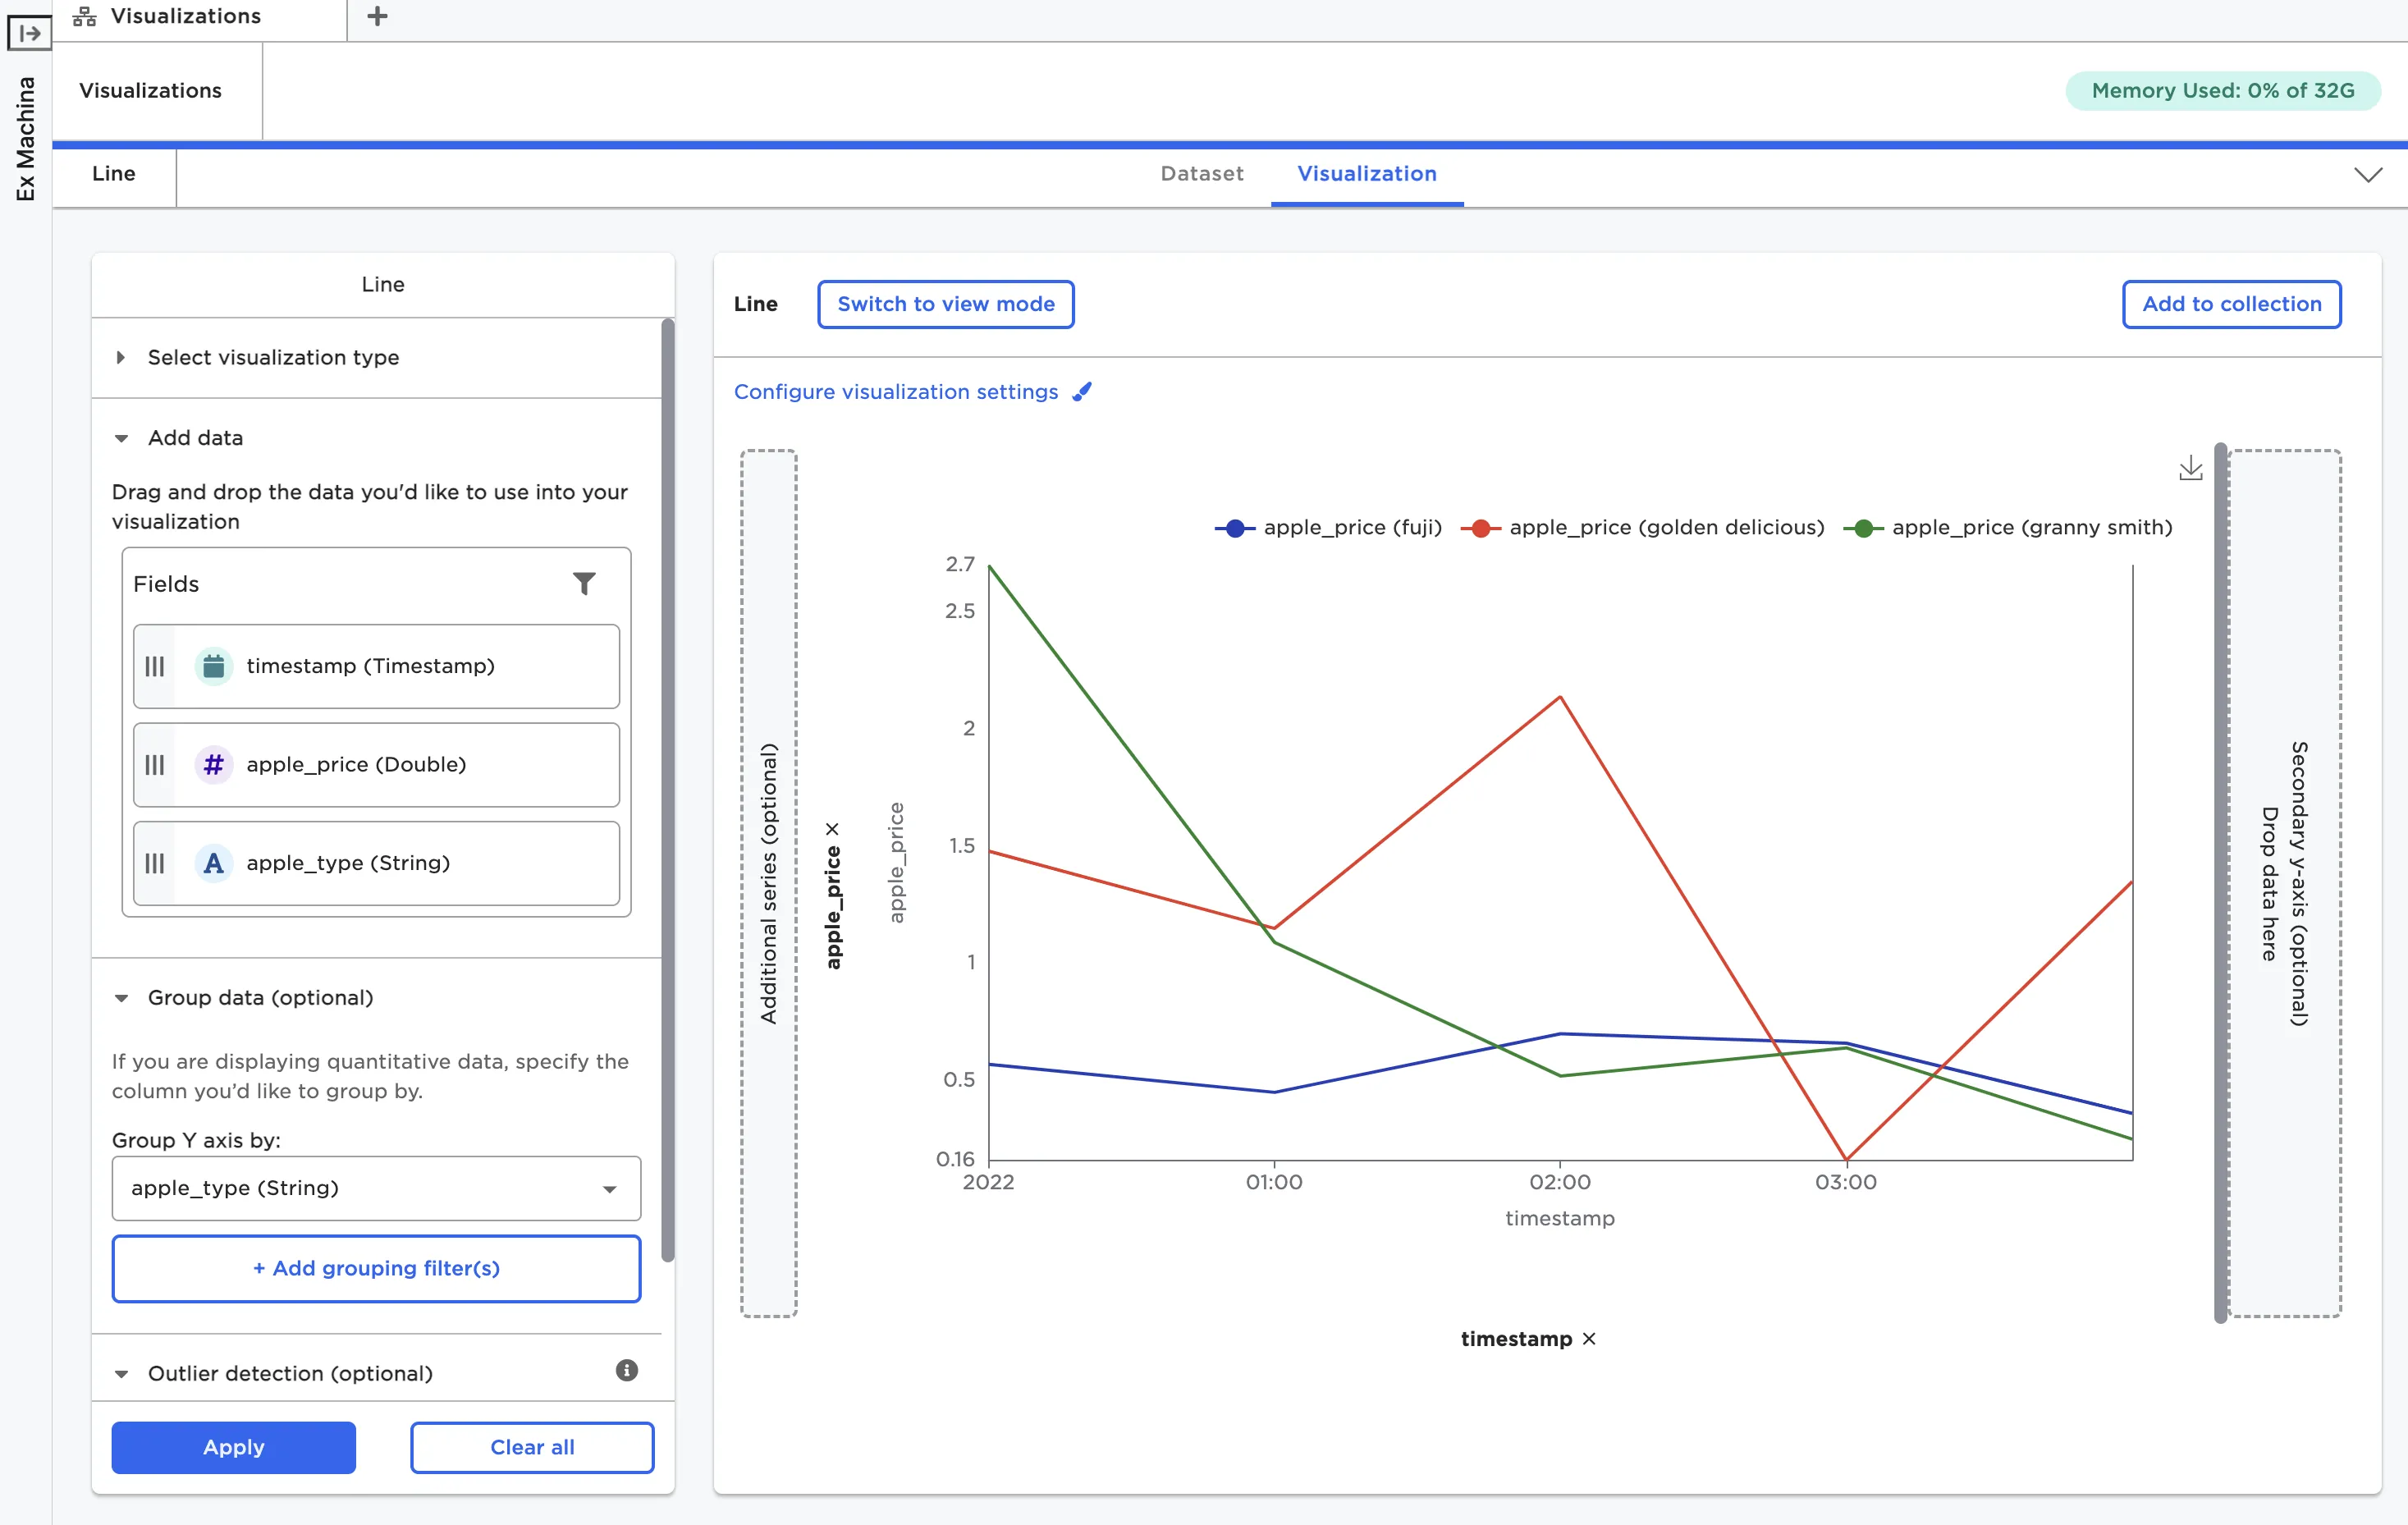Remove apple_price from the y-axis with its X
The image size is (2408, 1525).
pos(832,829)
